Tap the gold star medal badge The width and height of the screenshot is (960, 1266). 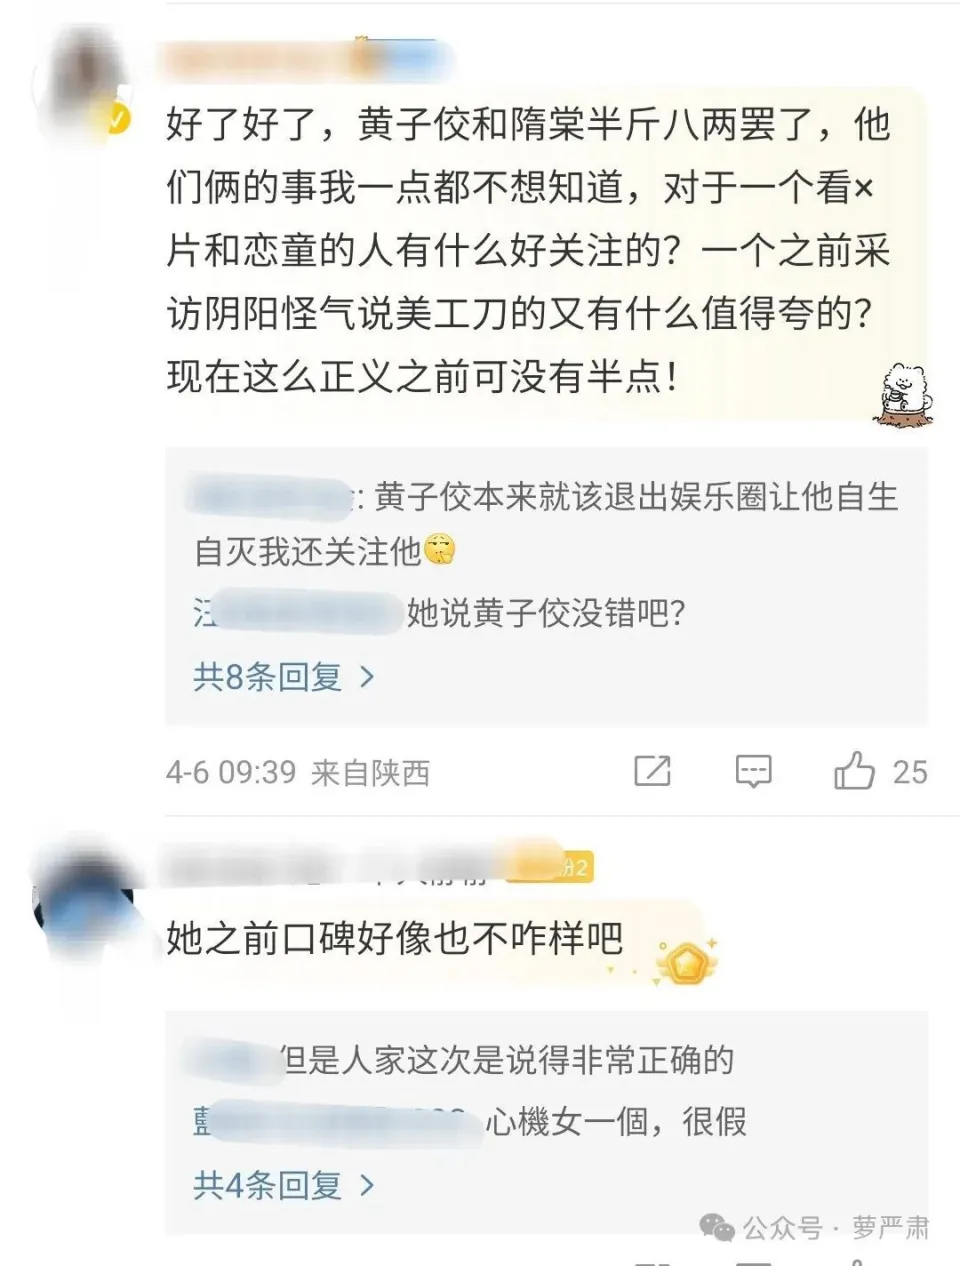pos(685,960)
